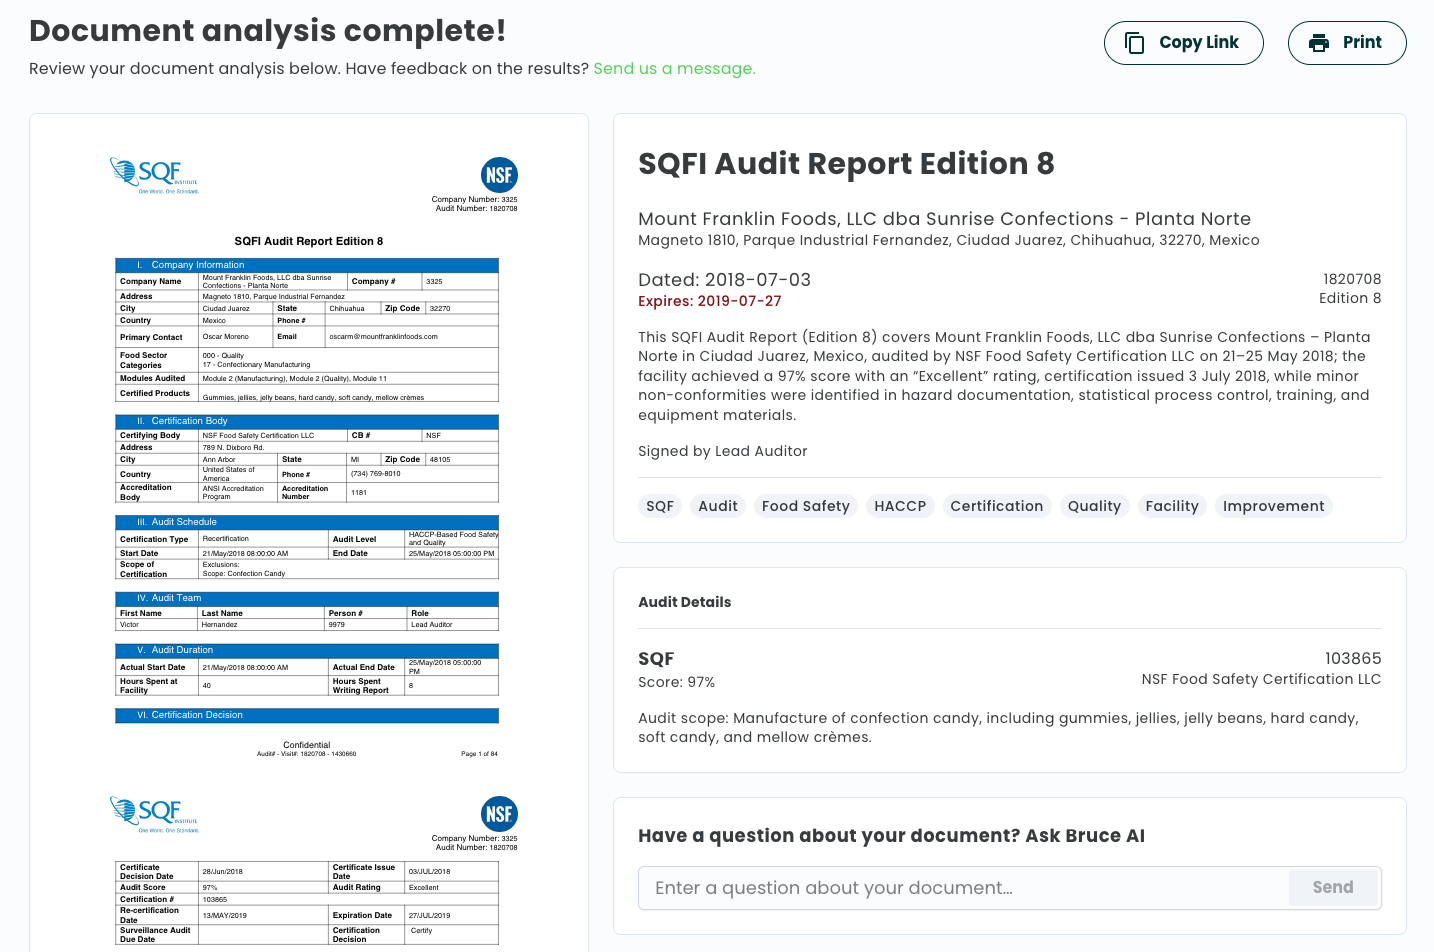Select the SQF tag
The height and width of the screenshot is (952, 1434).
(660, 506)
